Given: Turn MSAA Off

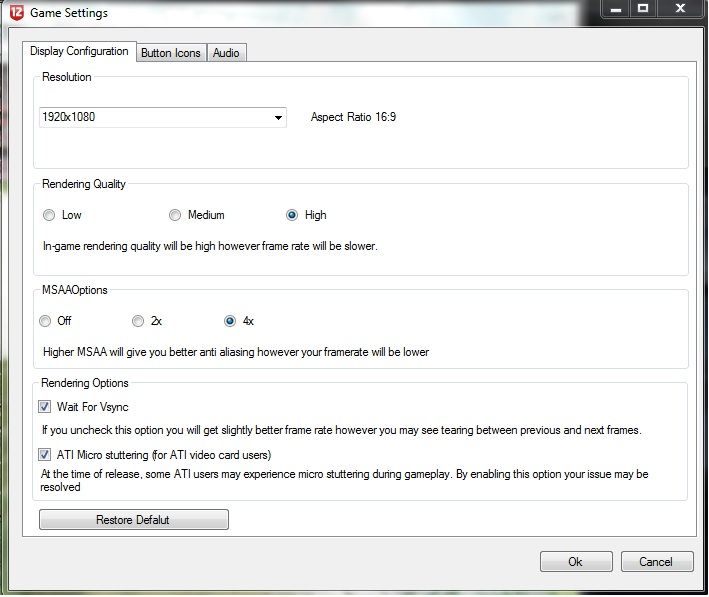Looking at the screenshot, I should (x=45, y=321).
